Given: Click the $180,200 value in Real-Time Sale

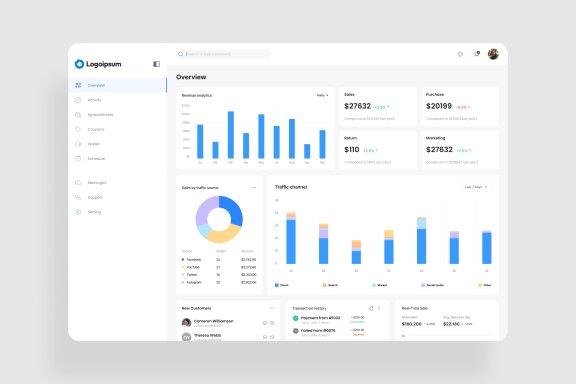Looking at the screenshot, I should click(x=411, y=324).
